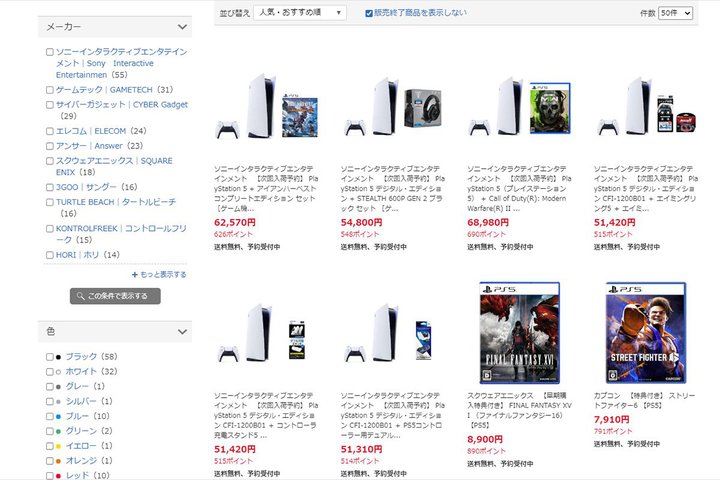The height and width of the screenshot is (480, 720).
Task: Tick the GAMETECH maker checkbox
Action: coord(50,90)
